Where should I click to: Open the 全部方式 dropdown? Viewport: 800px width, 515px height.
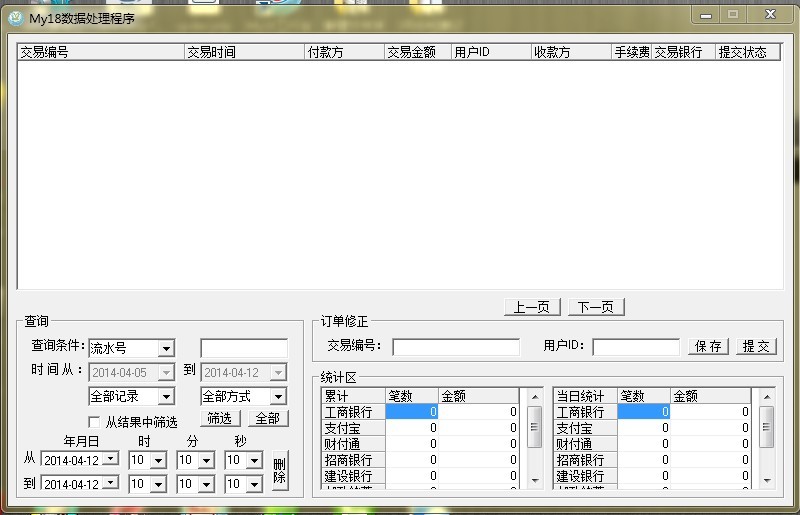click(278, 397)
